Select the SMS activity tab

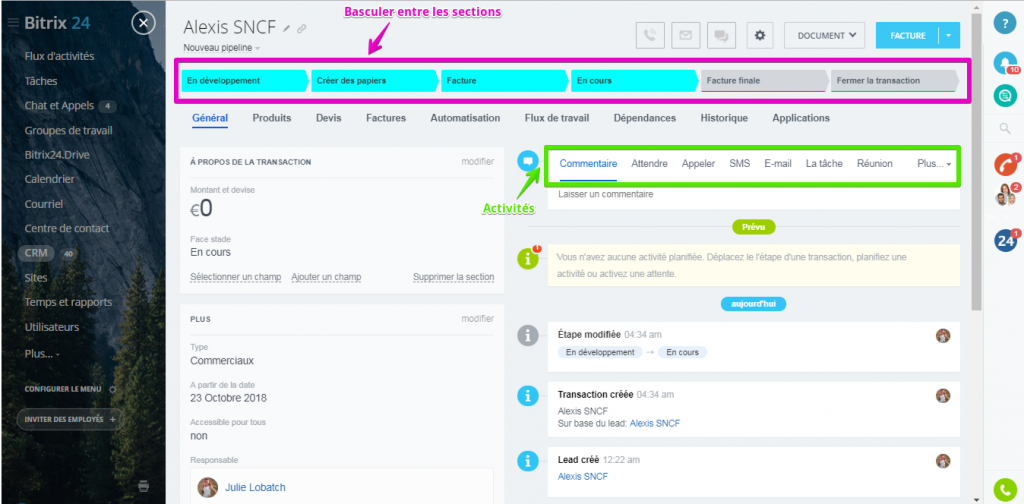coord(740,164)
